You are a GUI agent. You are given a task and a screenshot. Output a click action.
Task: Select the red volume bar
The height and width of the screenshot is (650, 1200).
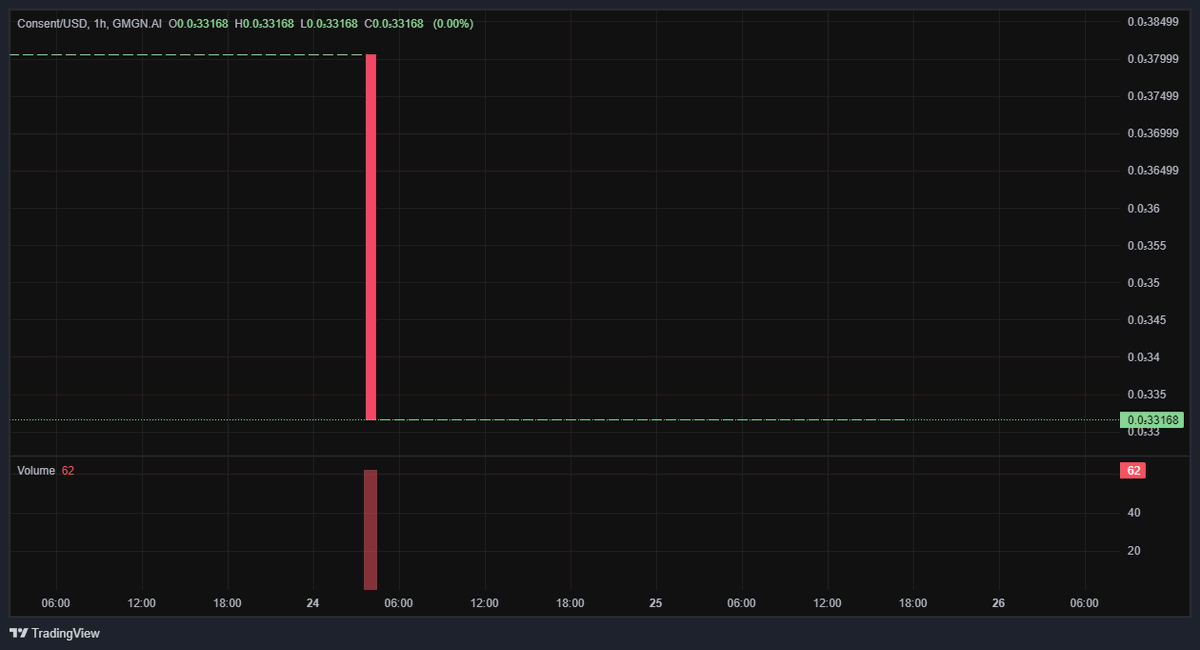370,529
